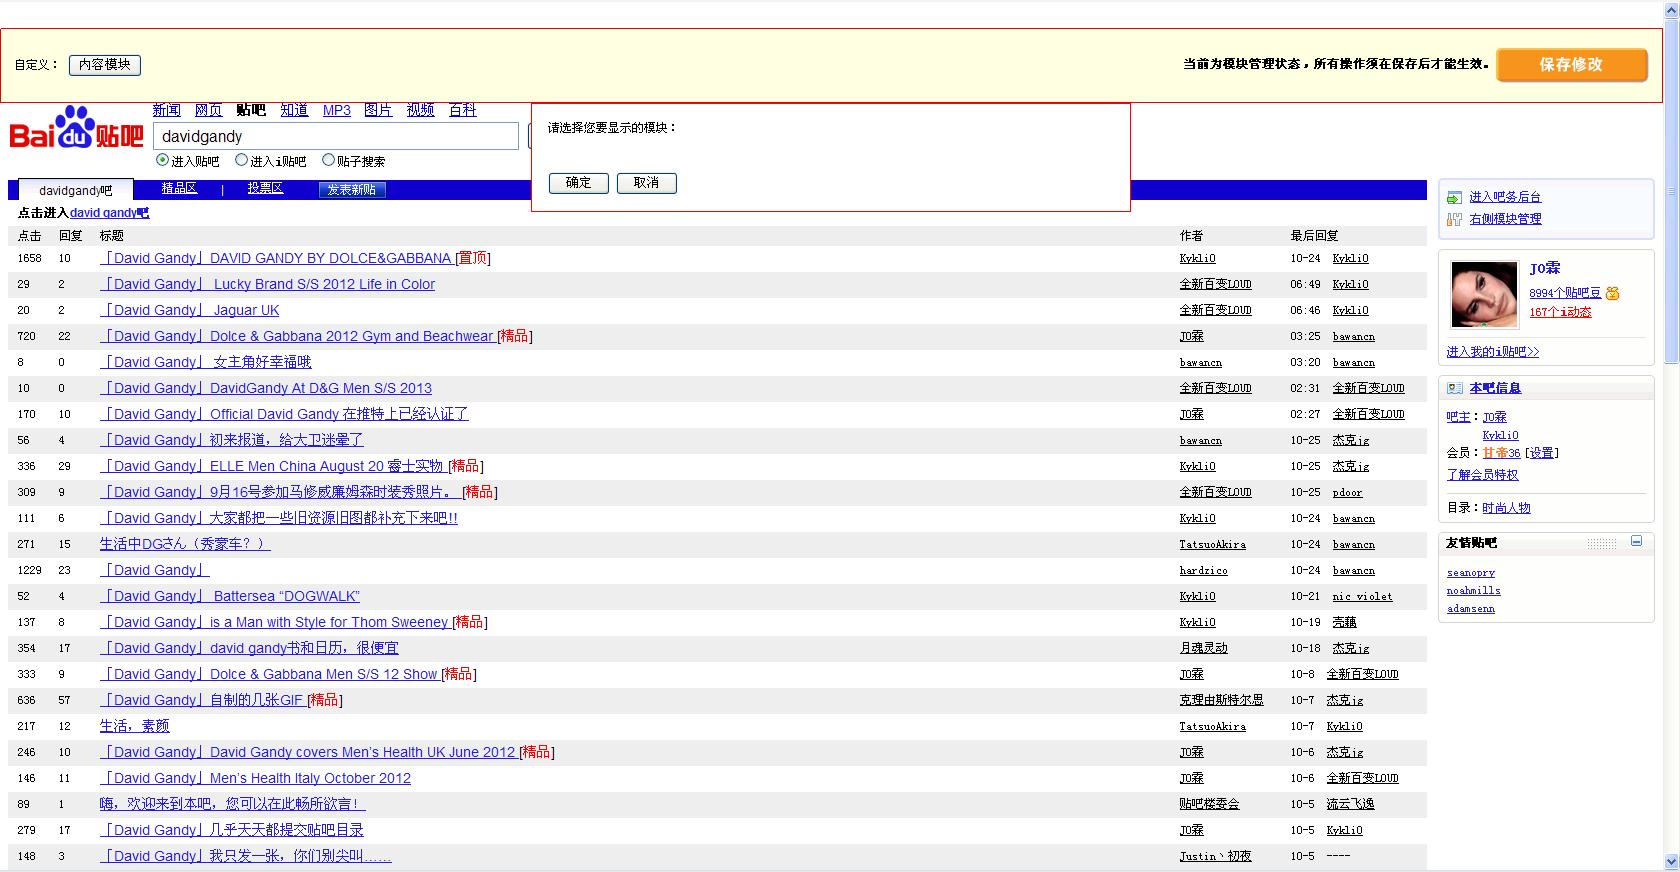
Task: Click the 右侧模块管理 tools icon
Action: (x=1454, y=219)
